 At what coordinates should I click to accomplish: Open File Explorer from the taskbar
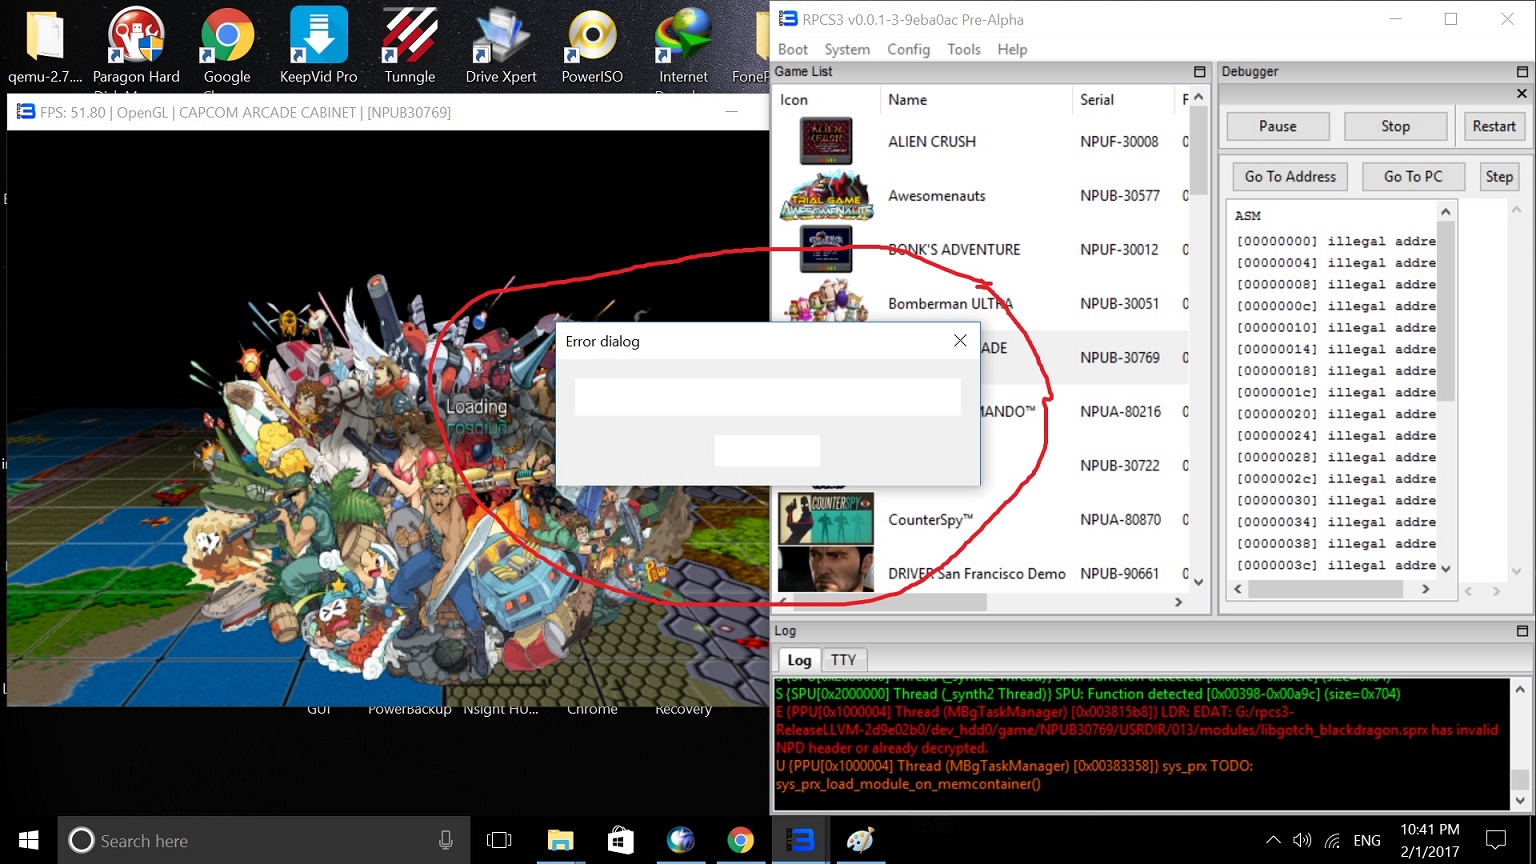(560, 840)
